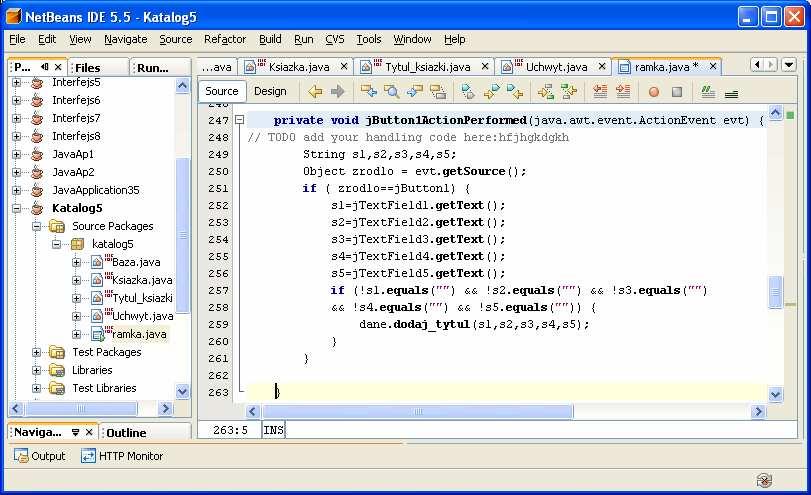Viewport: 811px width, 495px height.
Task: Close the Uchwyt.java editor tab
Action: [x=602, y=66]
